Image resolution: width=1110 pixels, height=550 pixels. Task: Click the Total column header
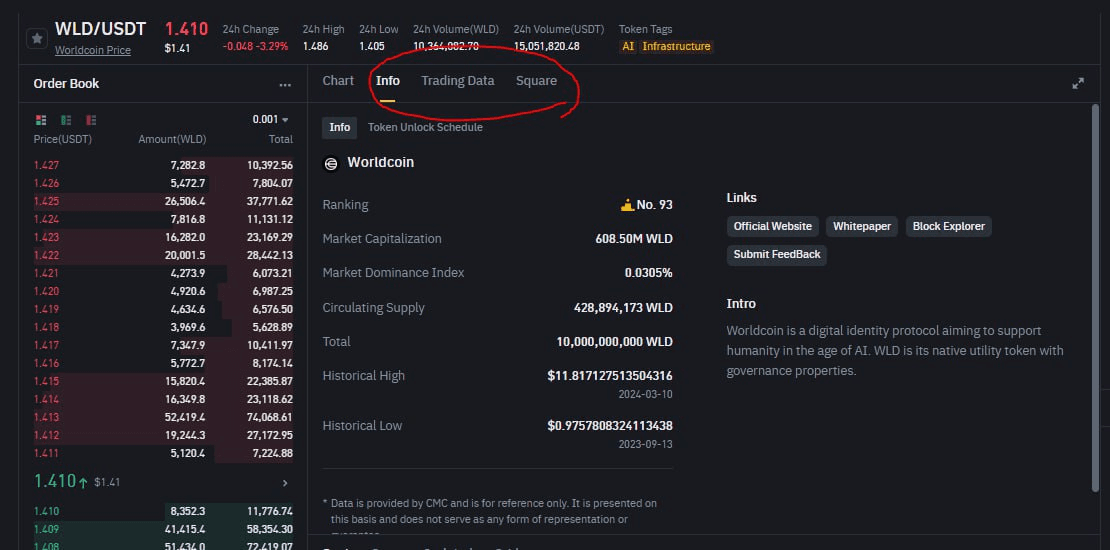(x=280, y=139)
